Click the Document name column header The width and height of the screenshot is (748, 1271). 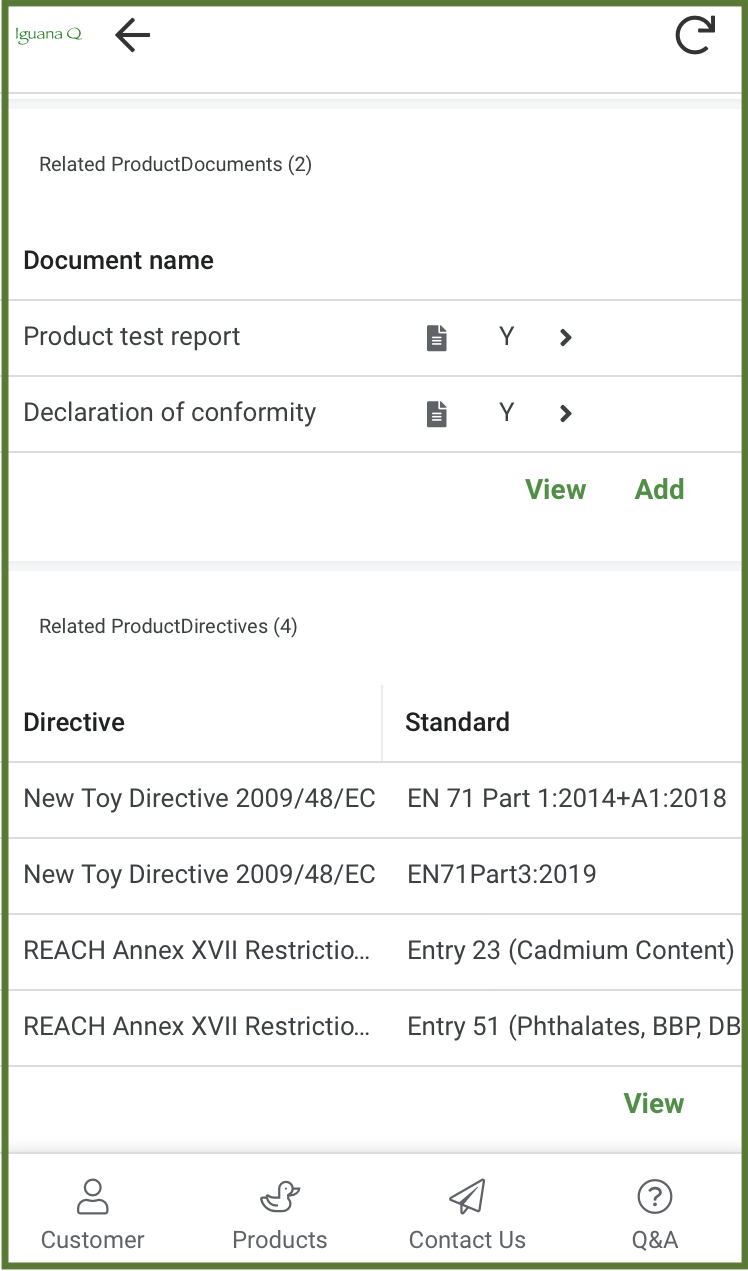tap(119, 261)
